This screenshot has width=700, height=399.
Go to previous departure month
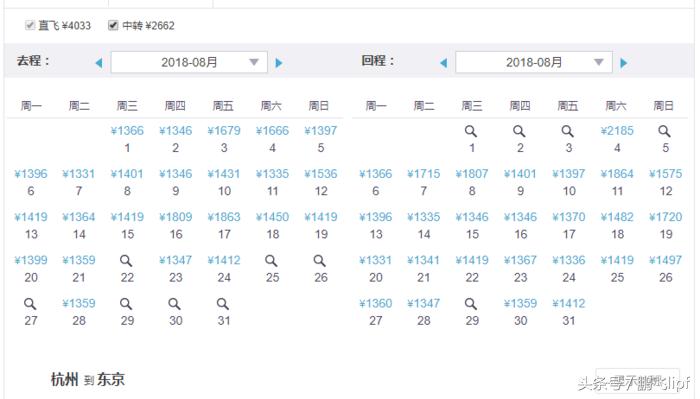point(99,63)
